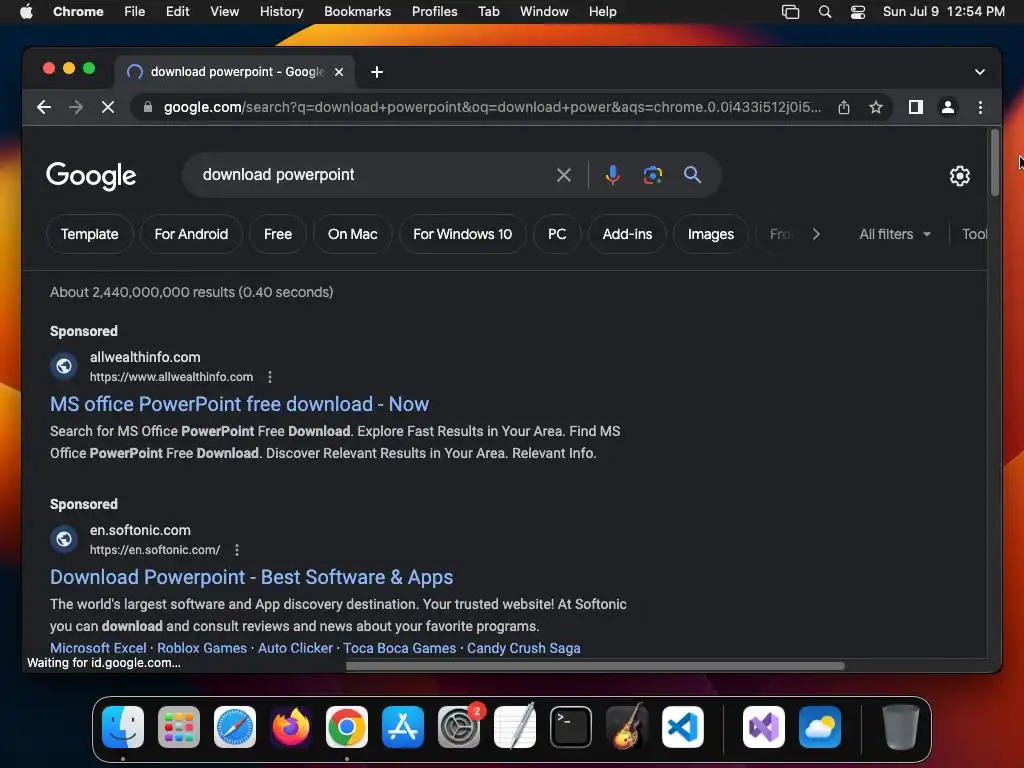
Task: Focus the Chrome address bar URL
Action: pyautogui.click(x=493, y=107)
